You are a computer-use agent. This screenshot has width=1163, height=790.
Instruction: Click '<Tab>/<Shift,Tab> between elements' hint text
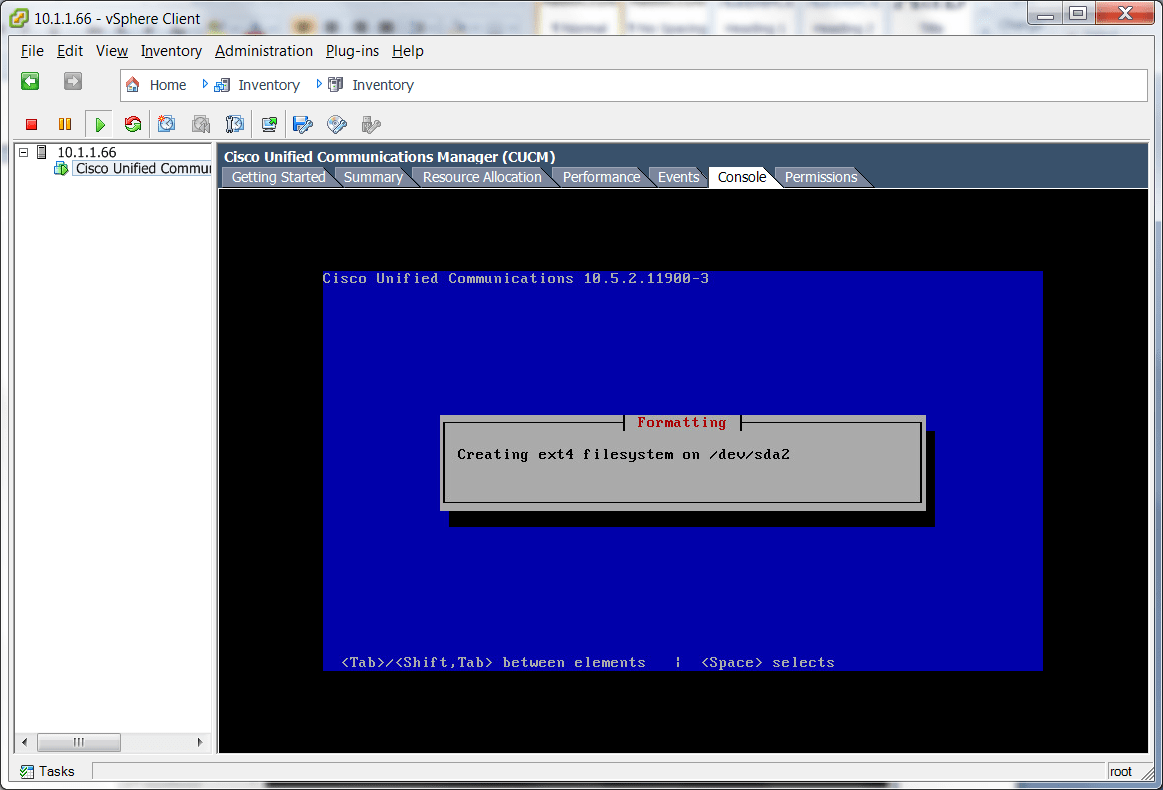[493, 662]
